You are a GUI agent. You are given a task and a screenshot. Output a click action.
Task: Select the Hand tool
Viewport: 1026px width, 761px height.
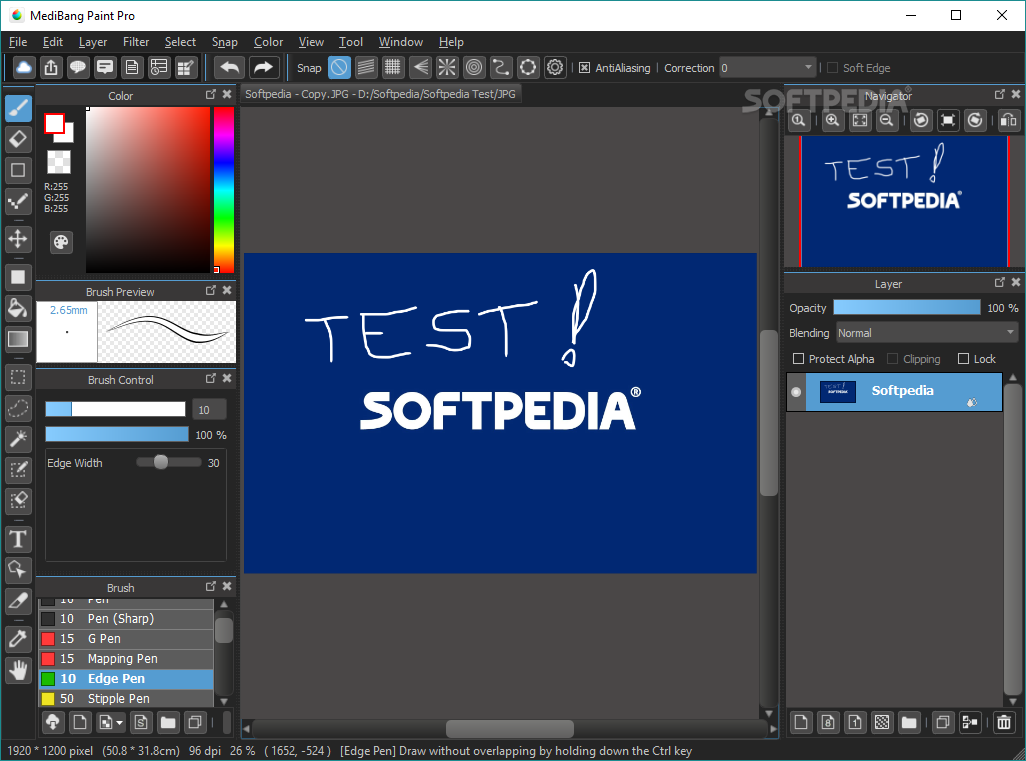pyautogui.click(x=18, y=670)
